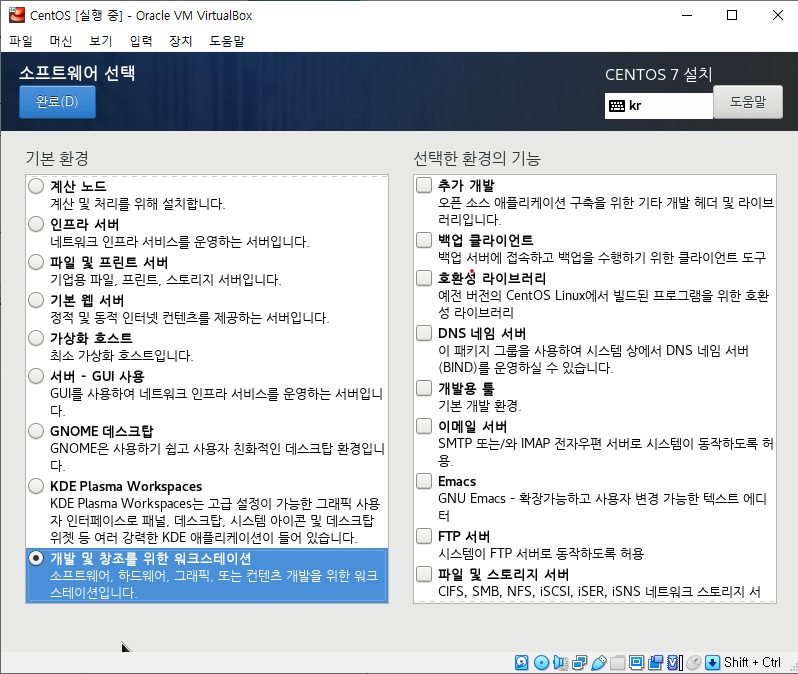798x674 pixels.
Task: Click description '기본 개발 환경.'
Action: point(480,406)
